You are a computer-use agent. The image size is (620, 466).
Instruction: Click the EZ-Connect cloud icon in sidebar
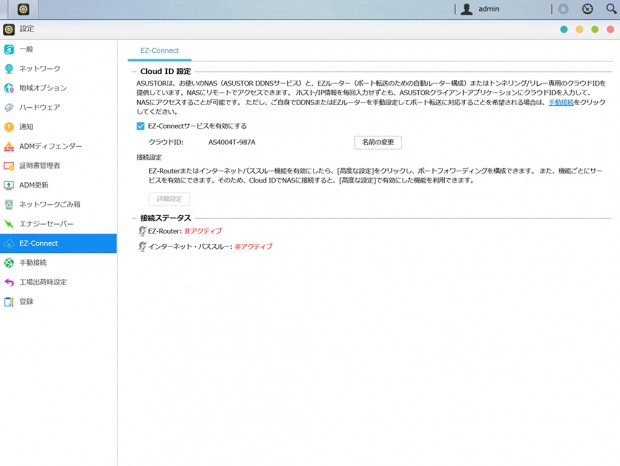[9, 243]
